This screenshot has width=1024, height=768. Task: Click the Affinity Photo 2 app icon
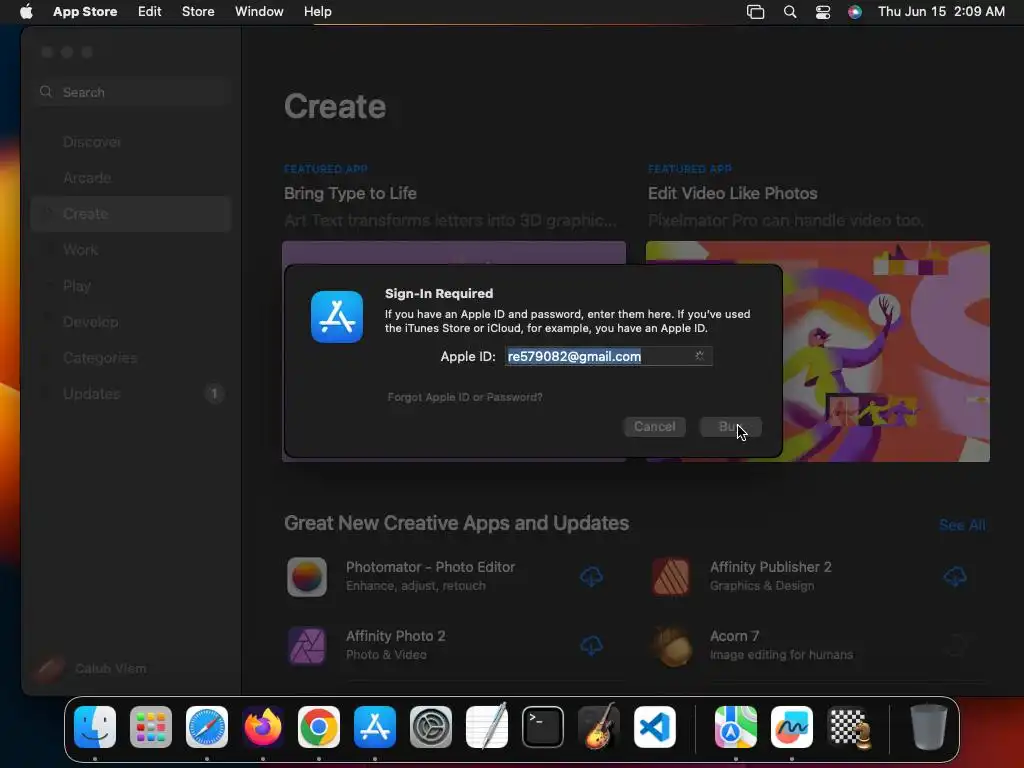[307, 645]
